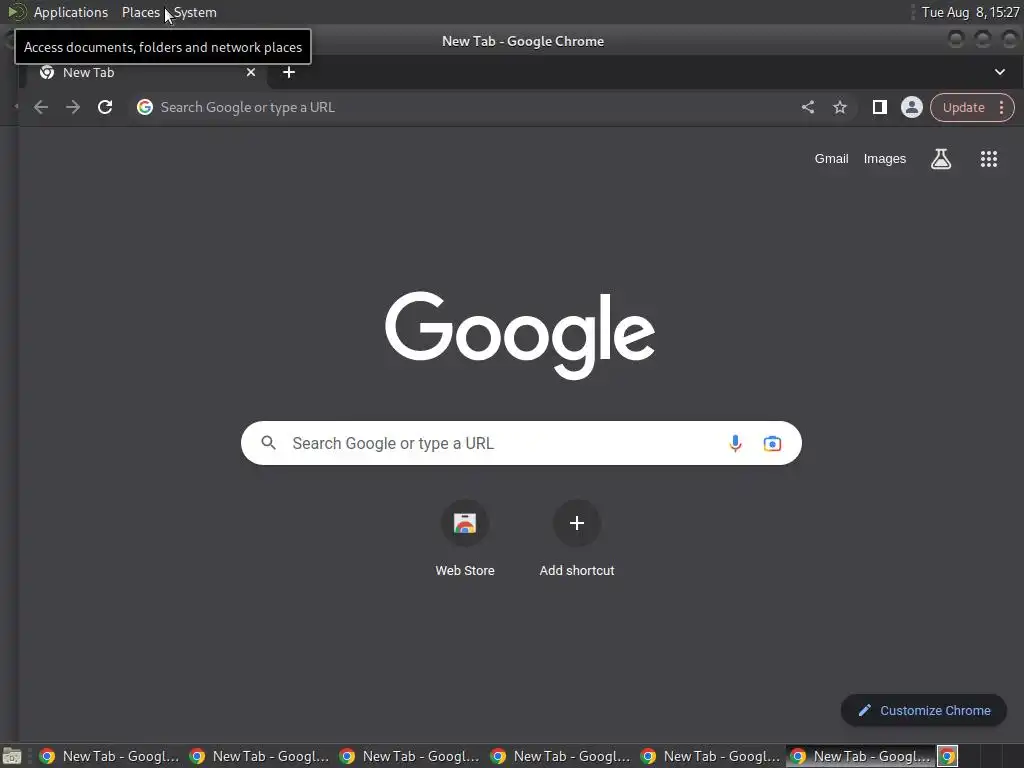Reload the current page

point(105,107)
